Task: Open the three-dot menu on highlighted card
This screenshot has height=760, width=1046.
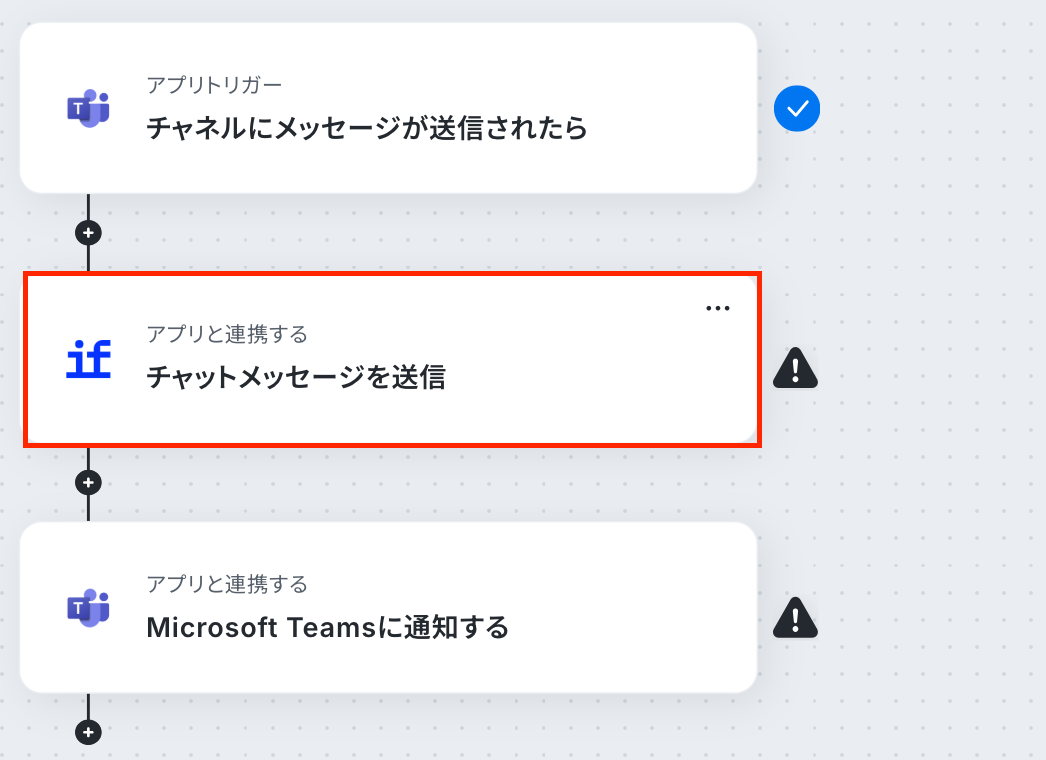Action: (x=718, y=308)
